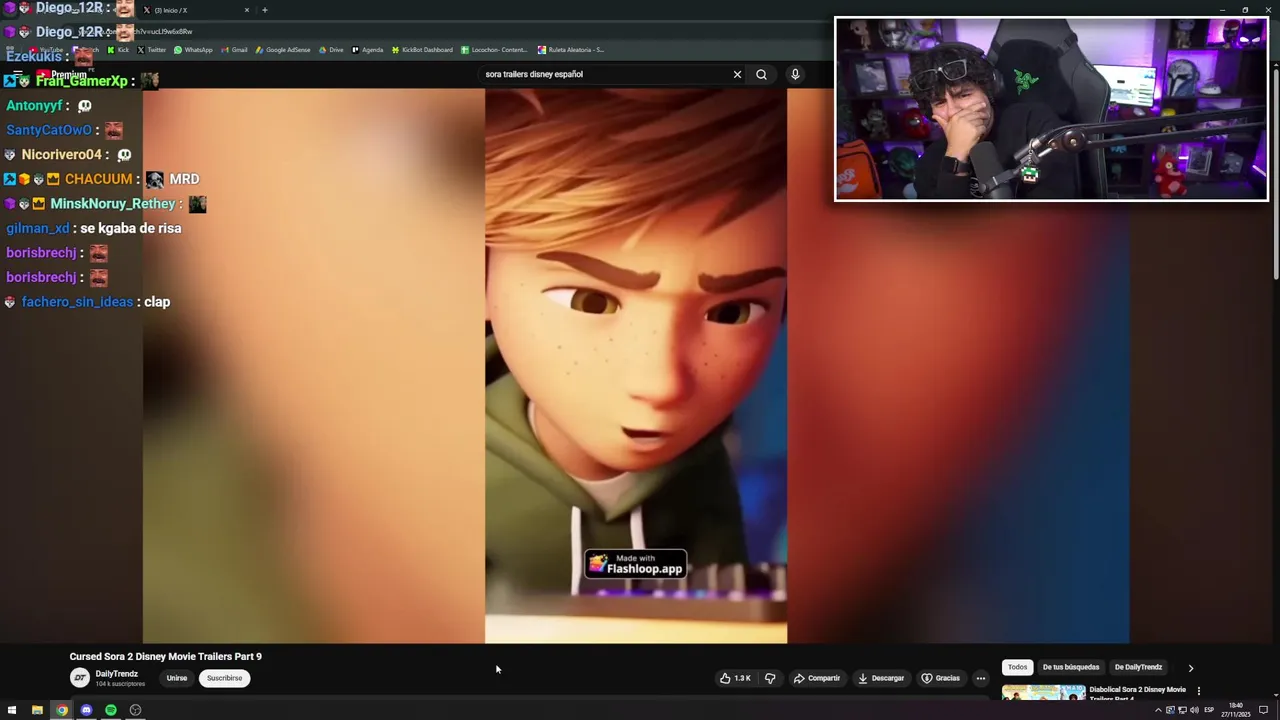Click the Unirse membership button

tap(177, 678)
